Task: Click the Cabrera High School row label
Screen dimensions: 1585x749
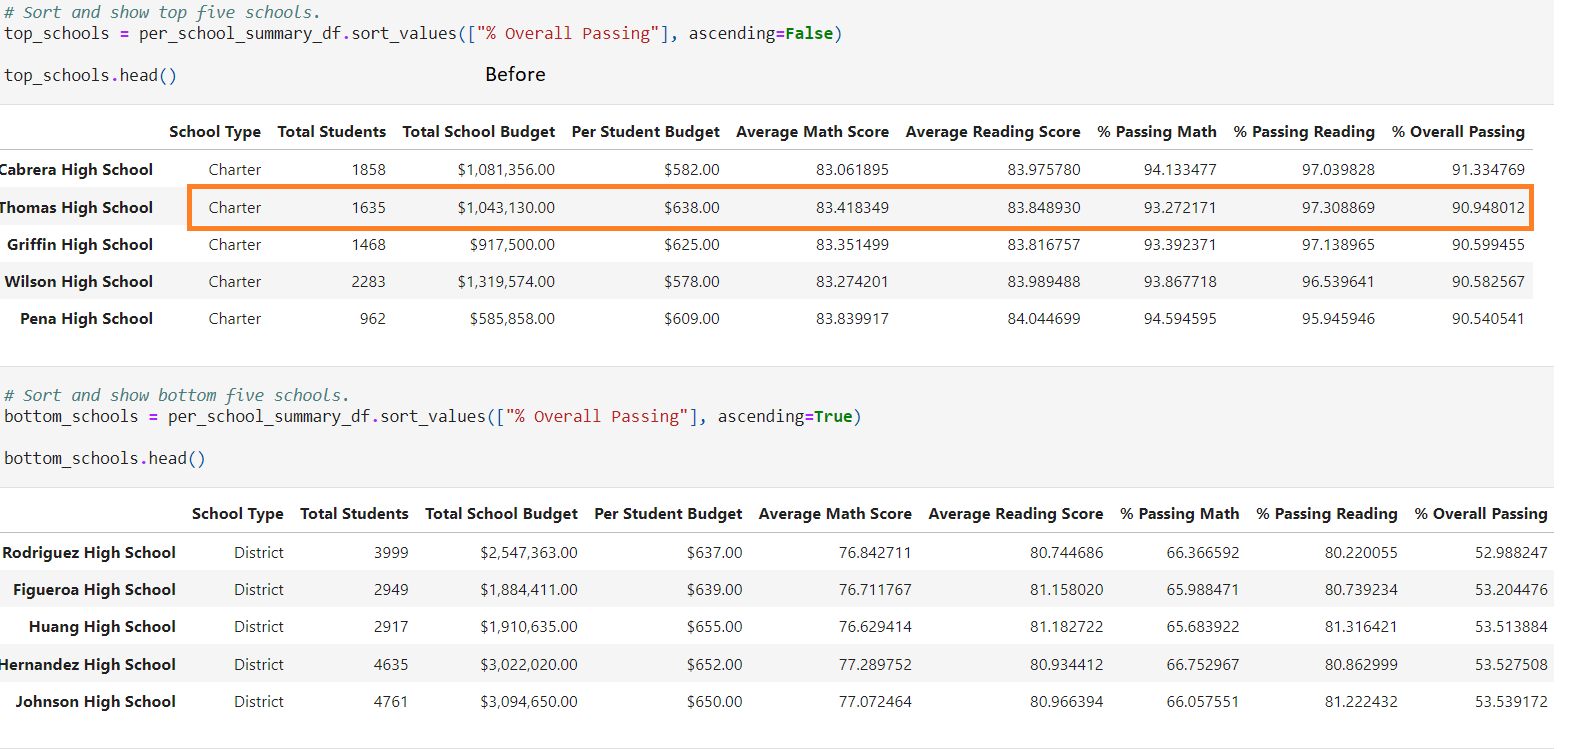Action: tap(76, 170)
